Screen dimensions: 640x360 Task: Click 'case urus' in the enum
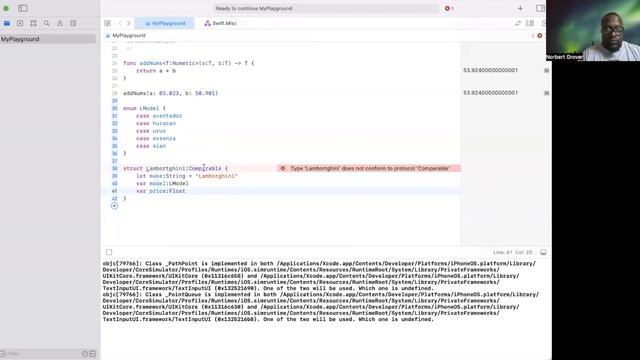[151, 131]
